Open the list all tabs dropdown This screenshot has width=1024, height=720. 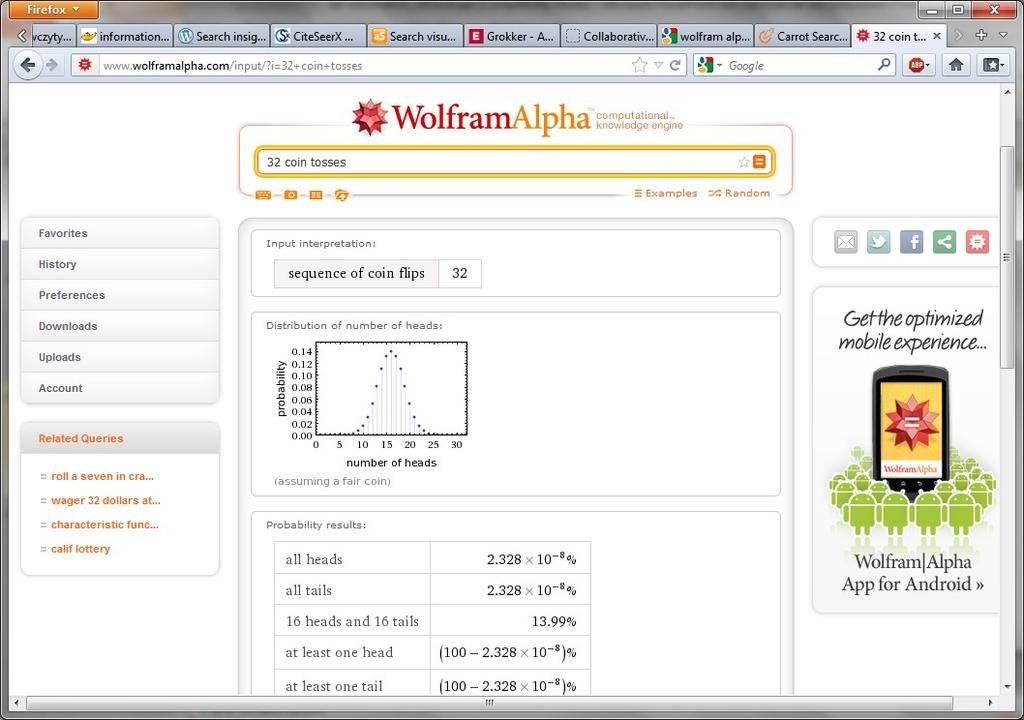[1004, 35]
